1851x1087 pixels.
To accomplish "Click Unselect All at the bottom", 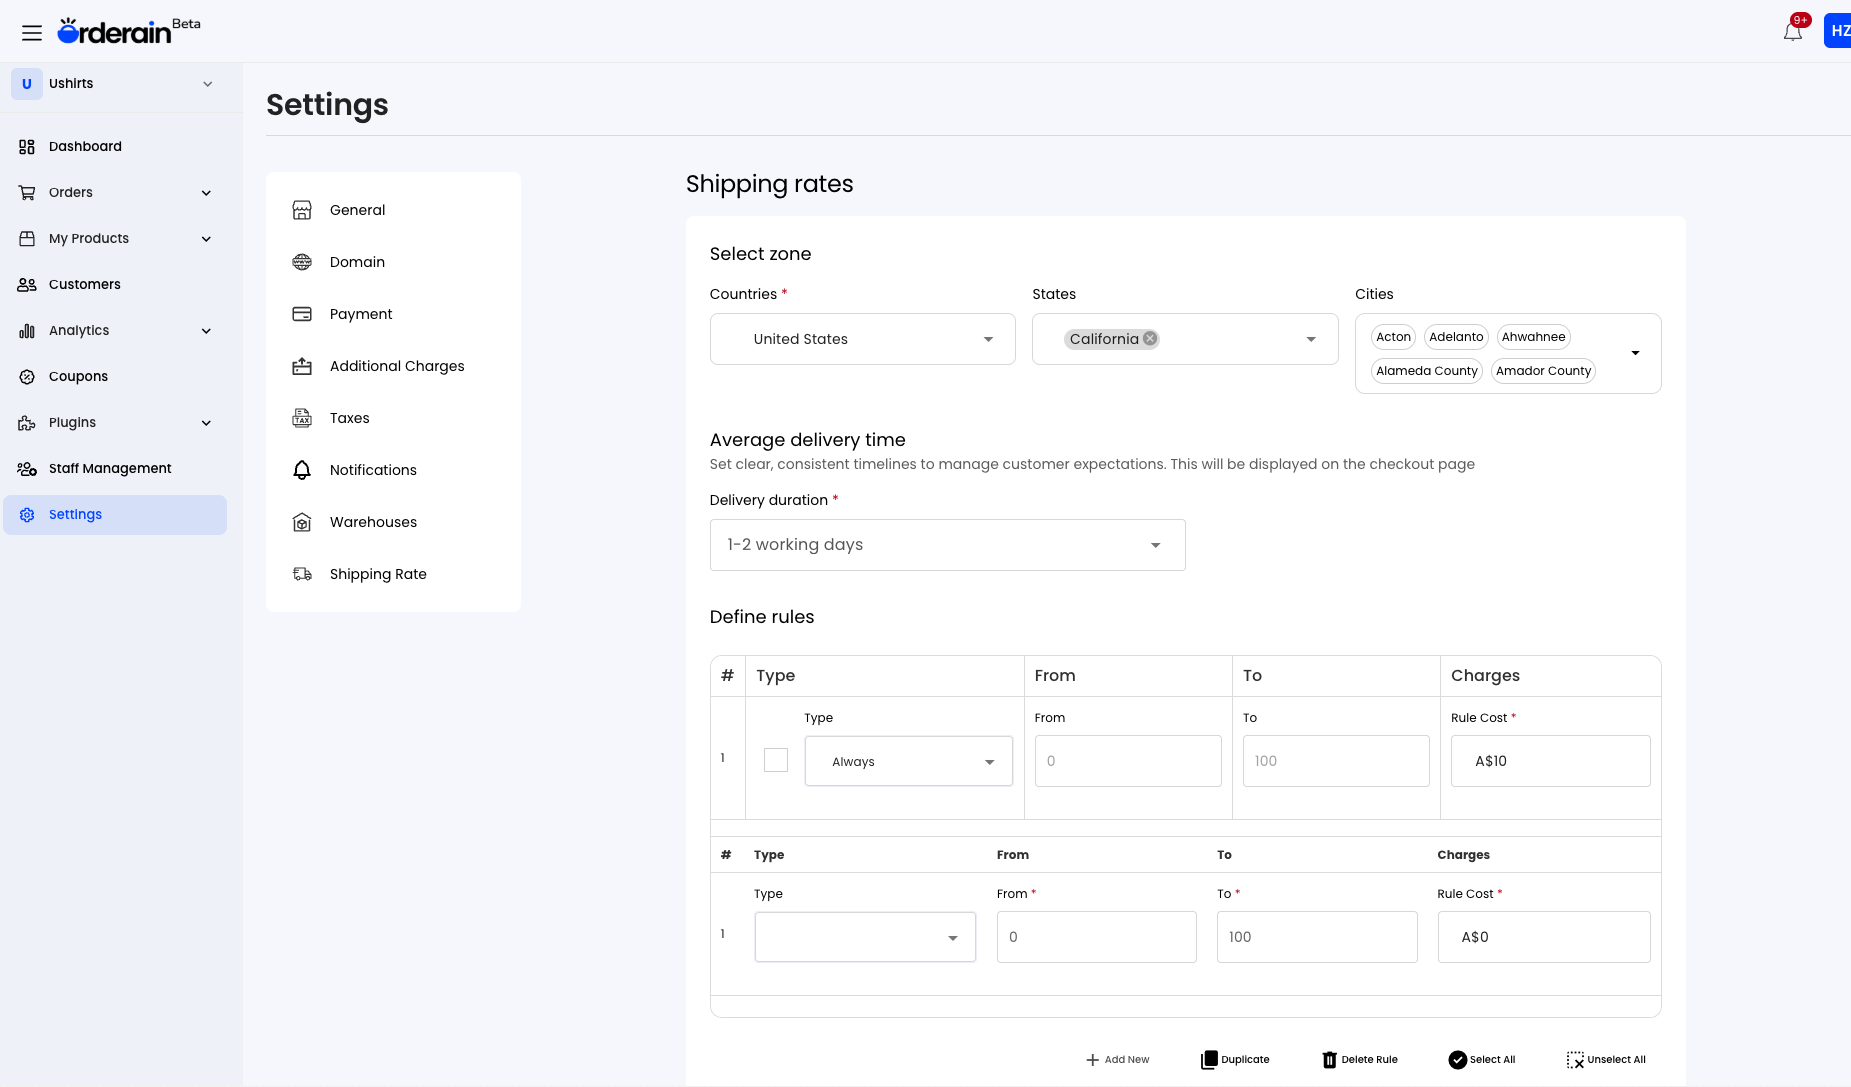I will [x=1606, y=1059].
